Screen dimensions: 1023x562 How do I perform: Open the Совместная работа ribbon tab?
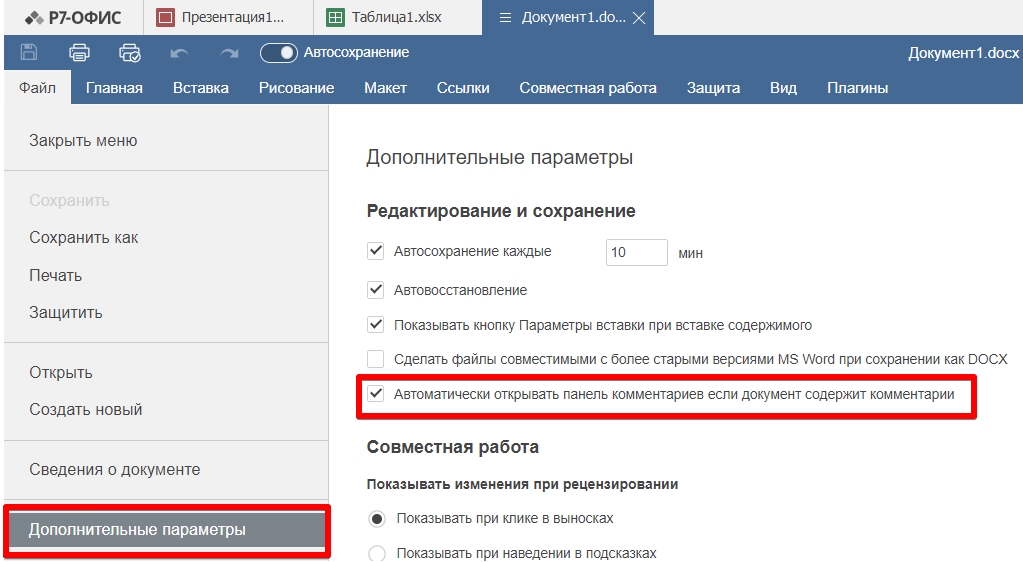587,88
